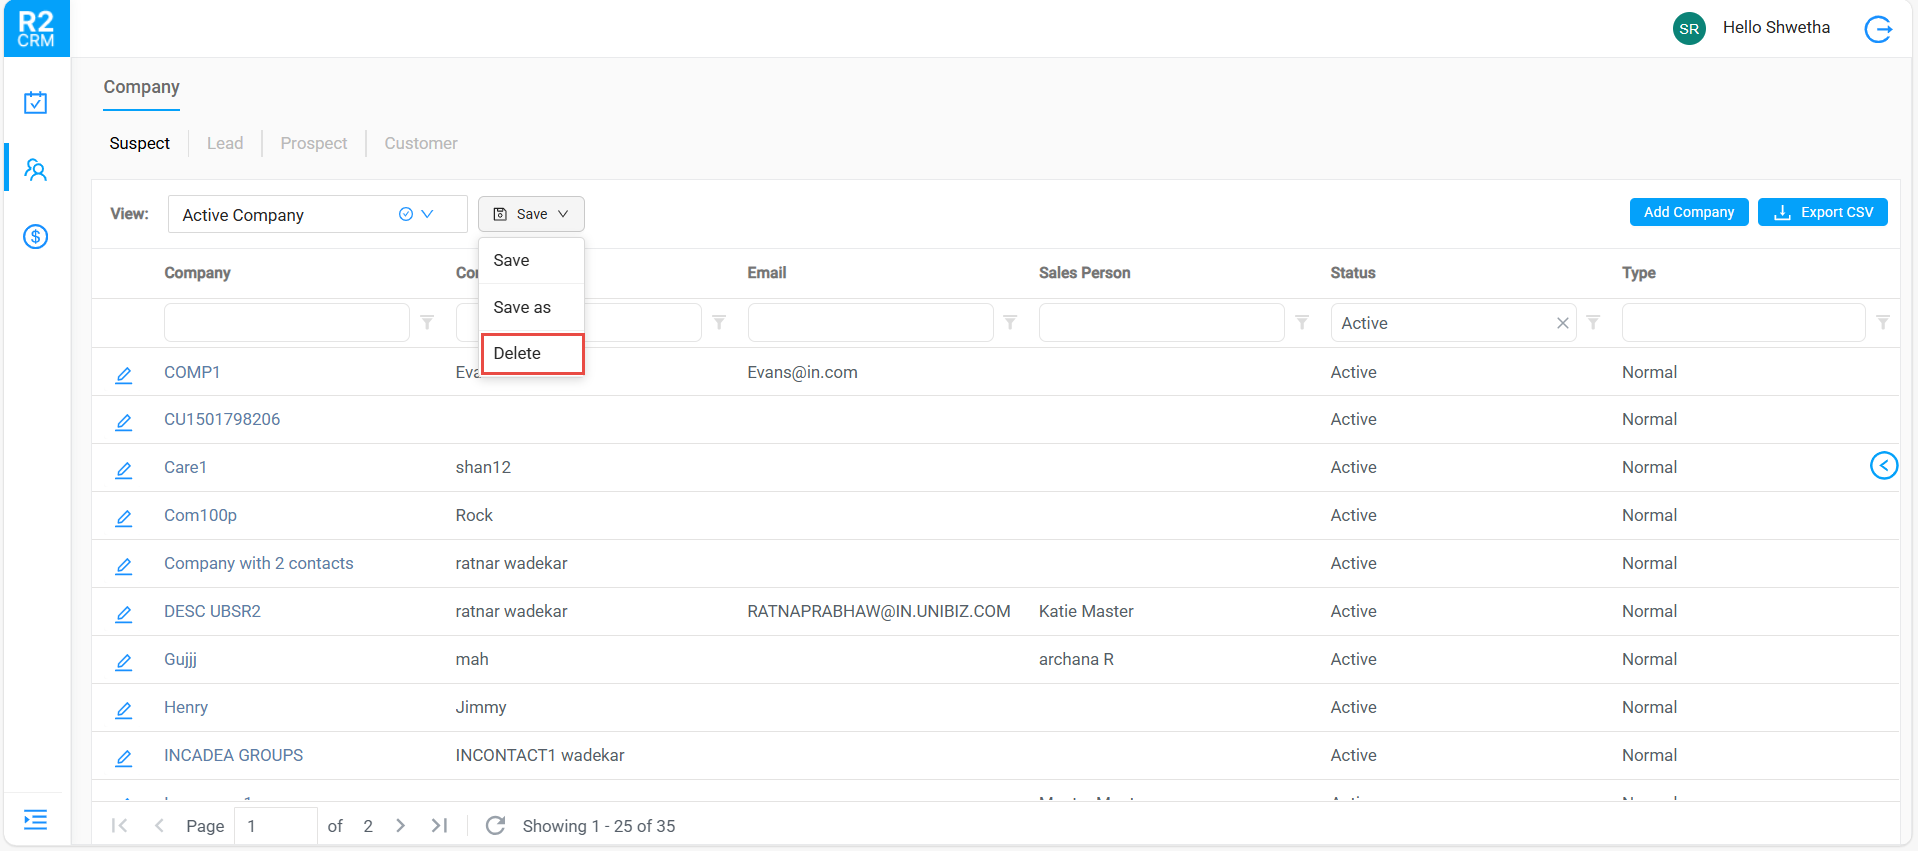Switch to the Lead tab
1918x851 pixels.
225,144
